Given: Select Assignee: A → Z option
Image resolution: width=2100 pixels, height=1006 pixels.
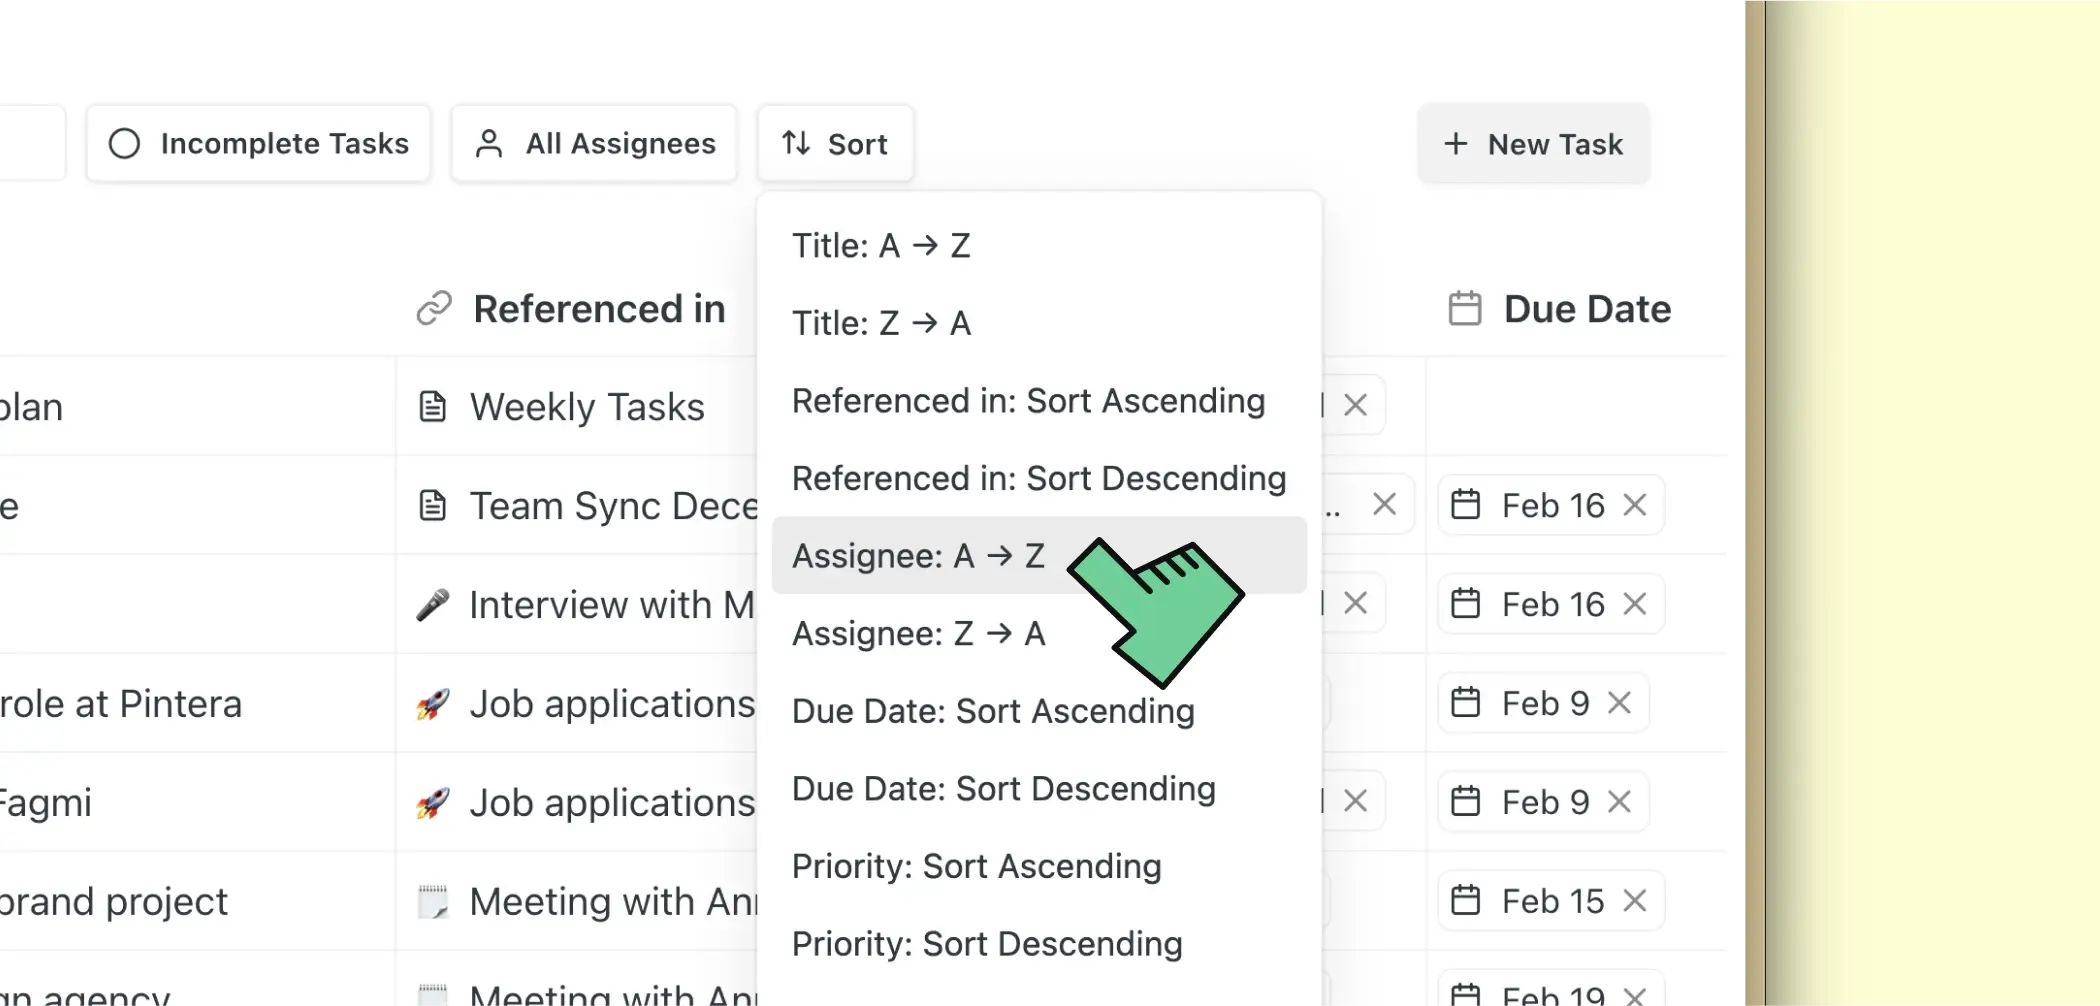Looking at the screenshot, I should click(x=918, y=556).
